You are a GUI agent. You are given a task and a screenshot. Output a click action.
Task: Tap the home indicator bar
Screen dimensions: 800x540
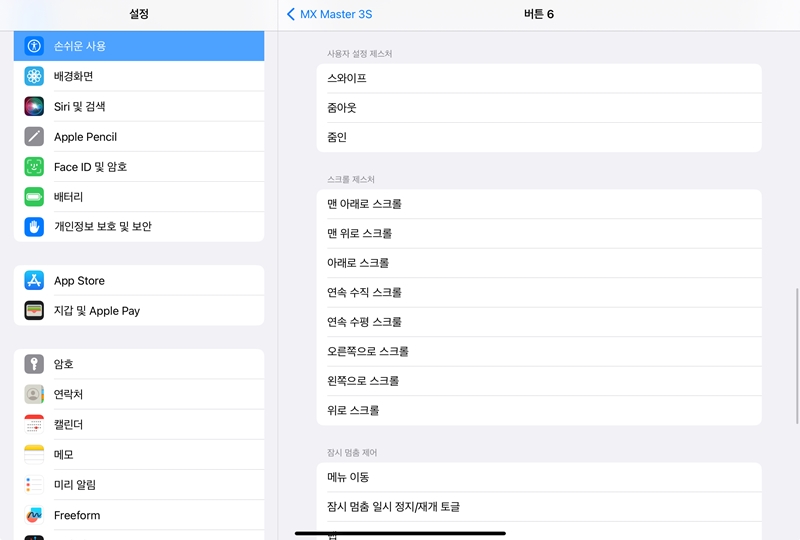click(400, 533)
